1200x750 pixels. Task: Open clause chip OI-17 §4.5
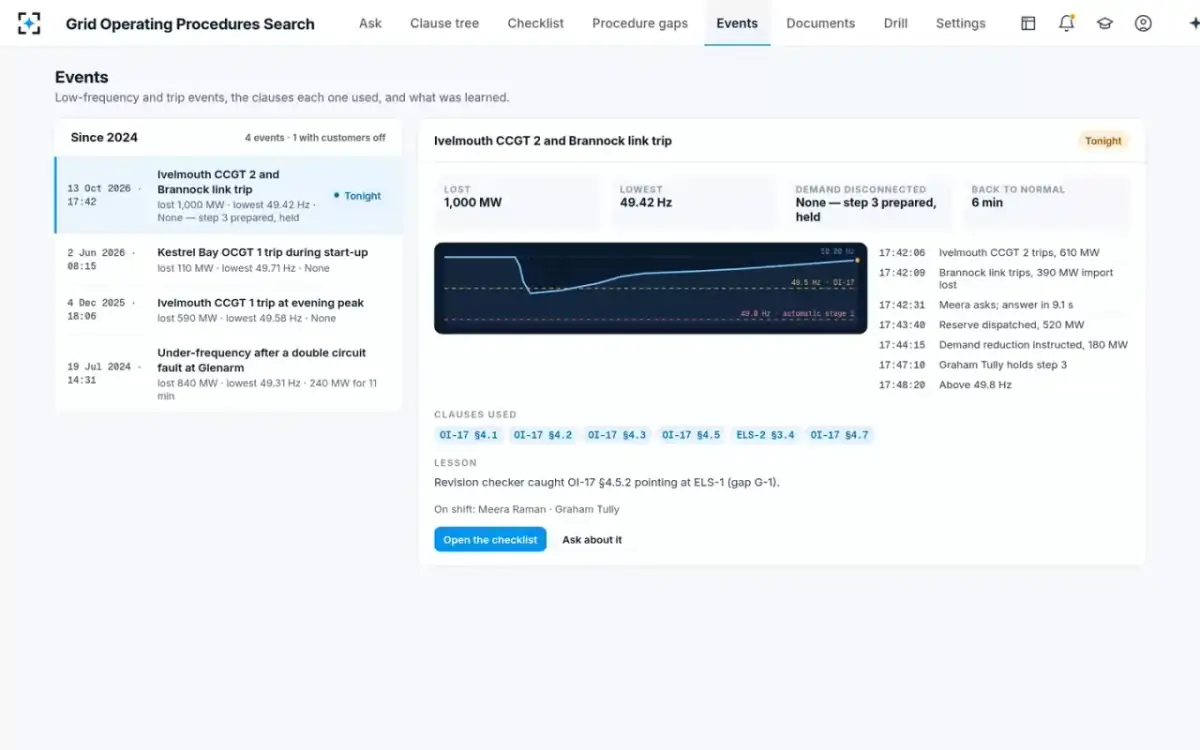[691, 435]
